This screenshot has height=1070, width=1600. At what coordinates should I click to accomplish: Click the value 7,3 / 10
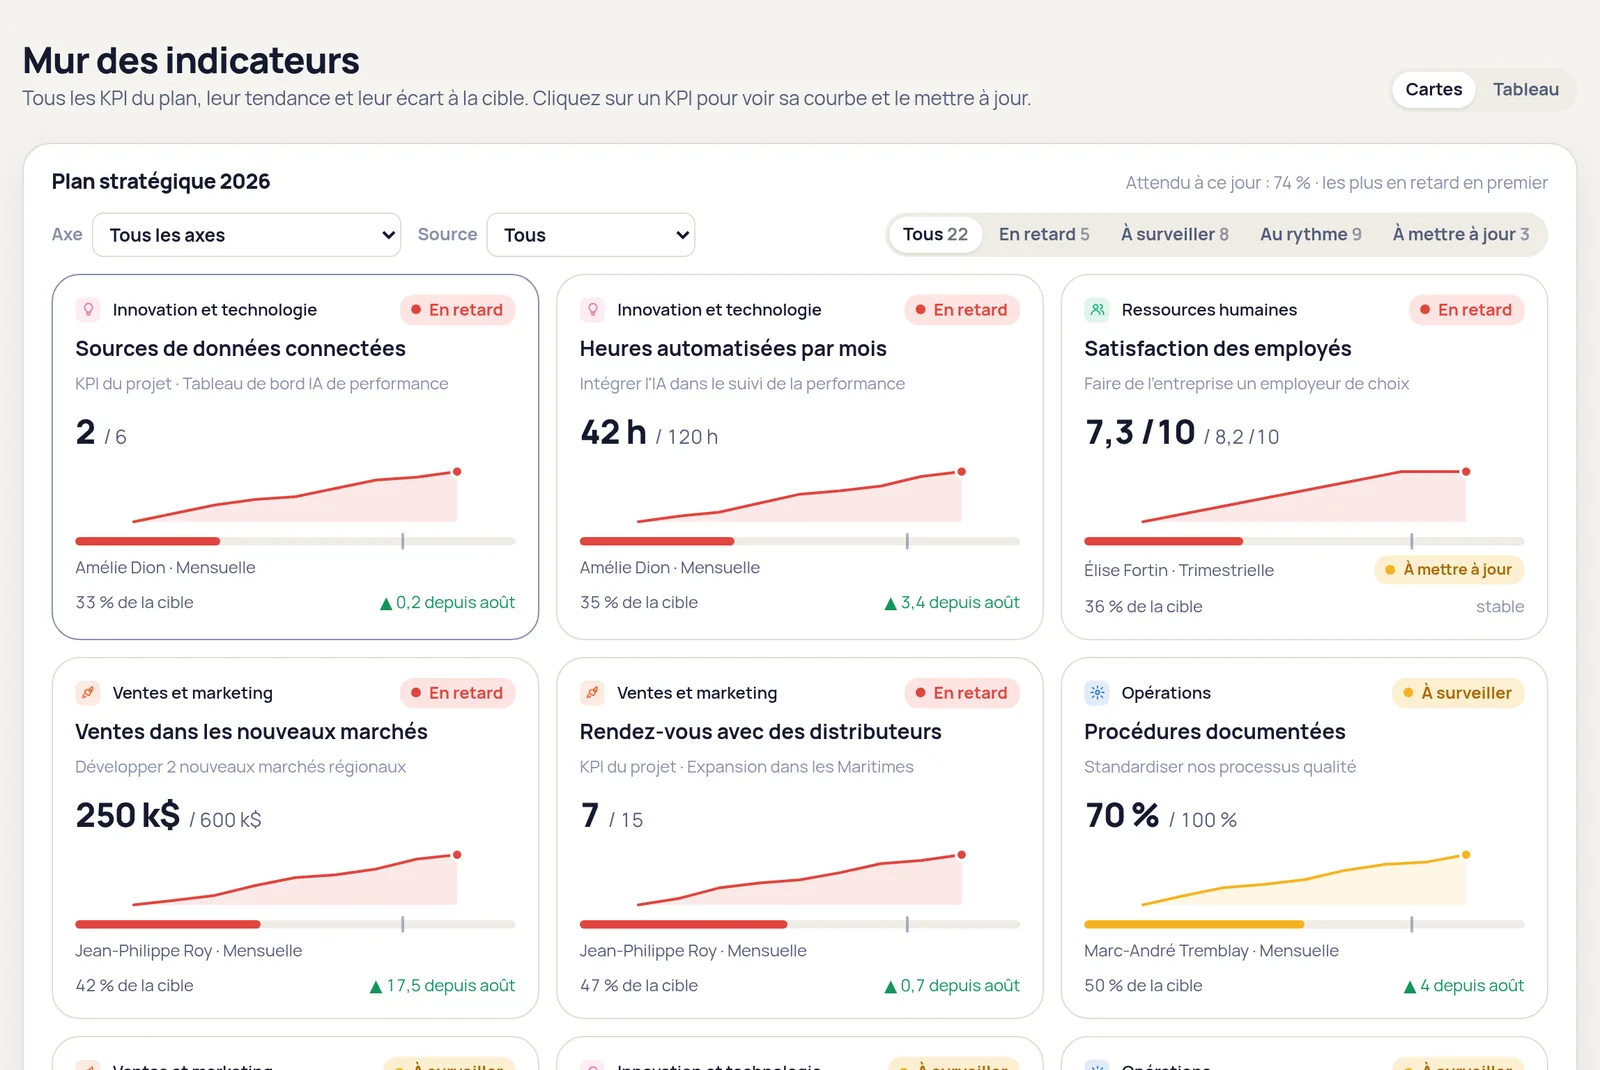pos(1140,433)
